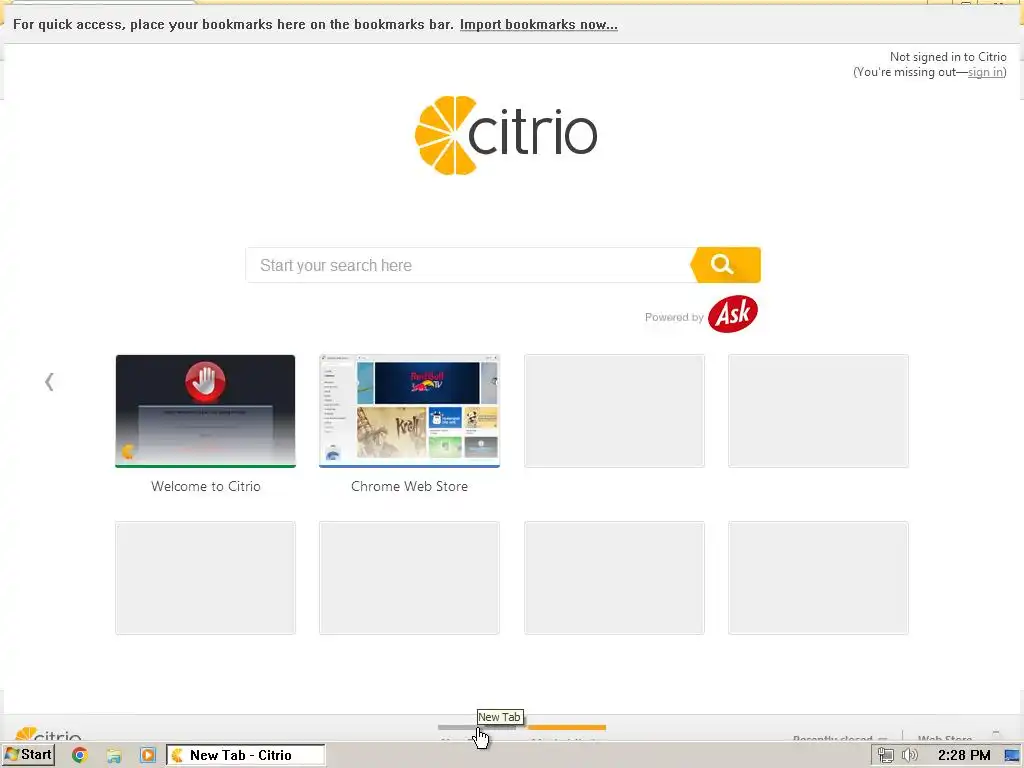Click the 'sign in' link
The width and height of the screenshot is (1024, 768).
(x=985, y=72)
